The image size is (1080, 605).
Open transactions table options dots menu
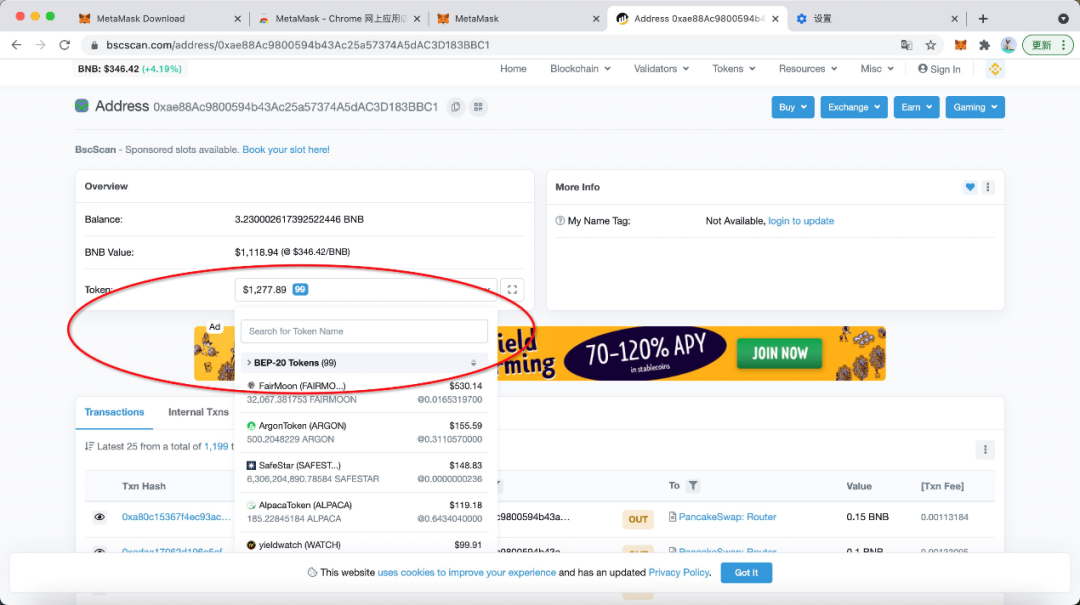pos(985,450)
